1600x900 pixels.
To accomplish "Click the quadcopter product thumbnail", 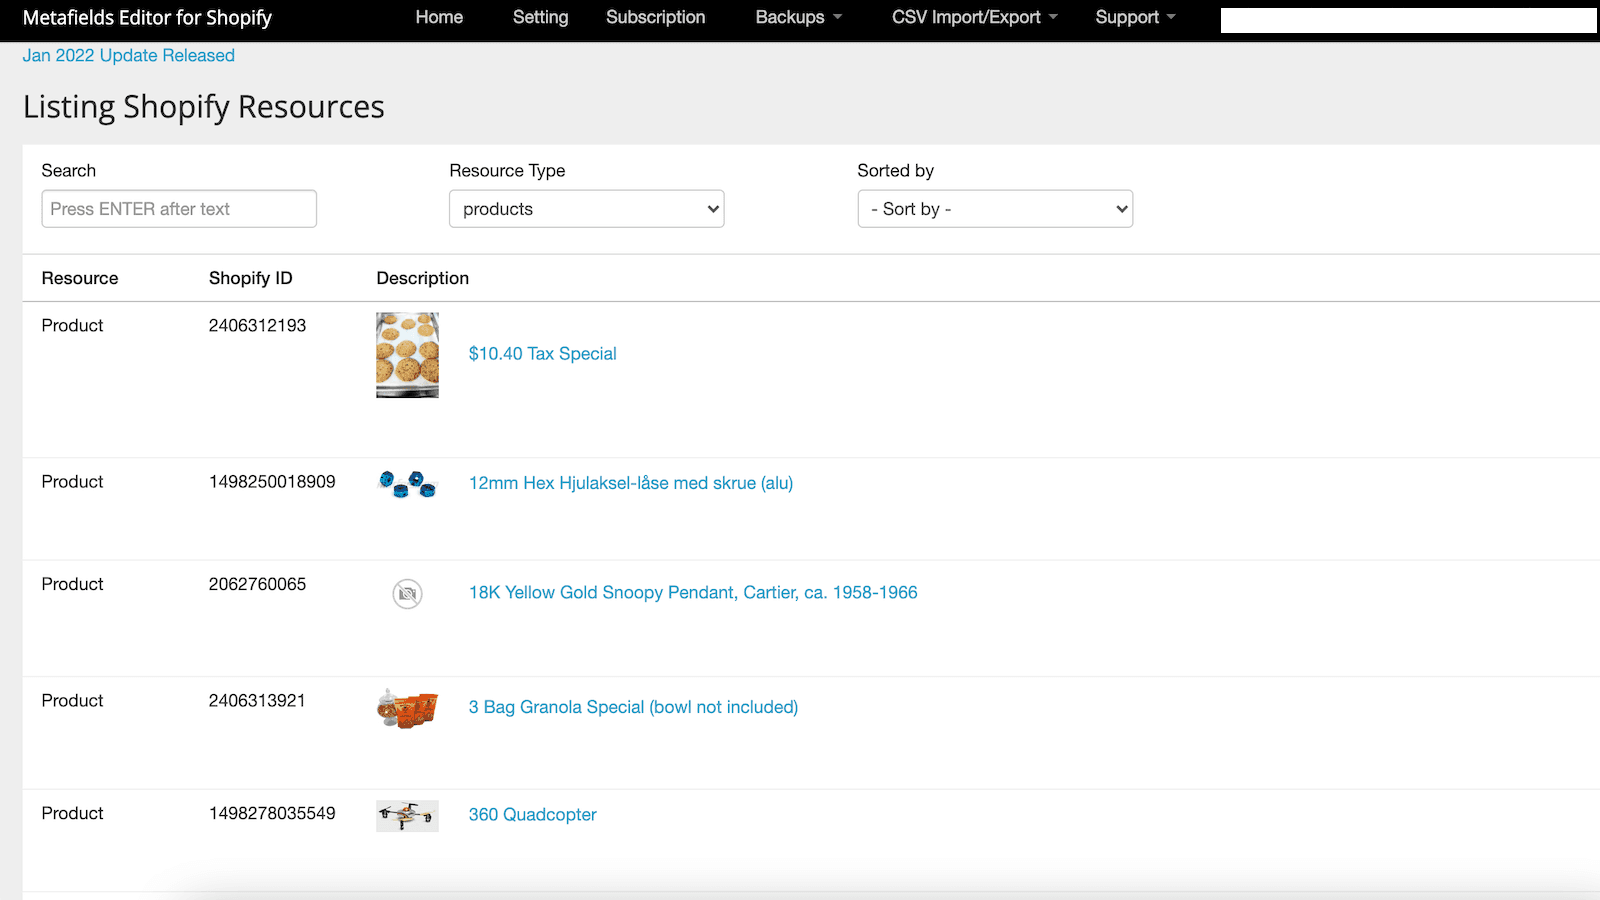I will (x=407, y=815).
